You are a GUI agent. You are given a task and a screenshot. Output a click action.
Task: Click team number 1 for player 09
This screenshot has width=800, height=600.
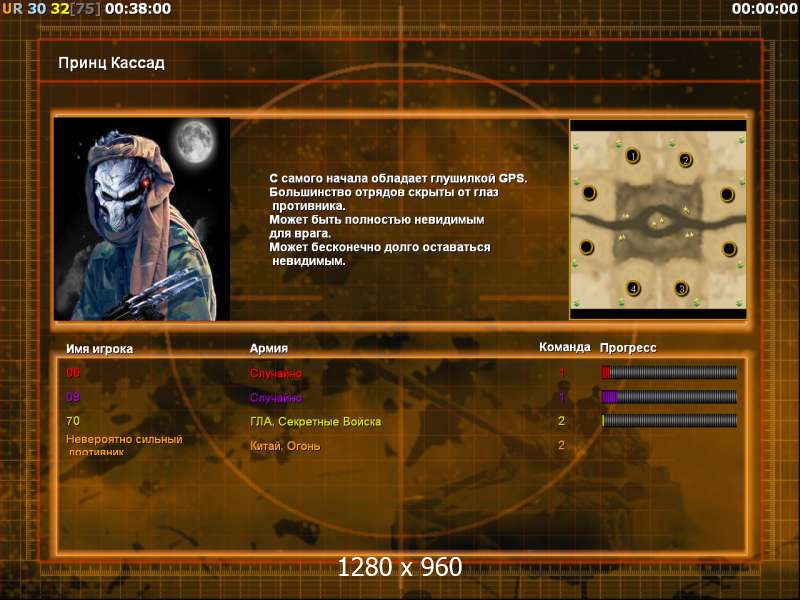[562, 396]
